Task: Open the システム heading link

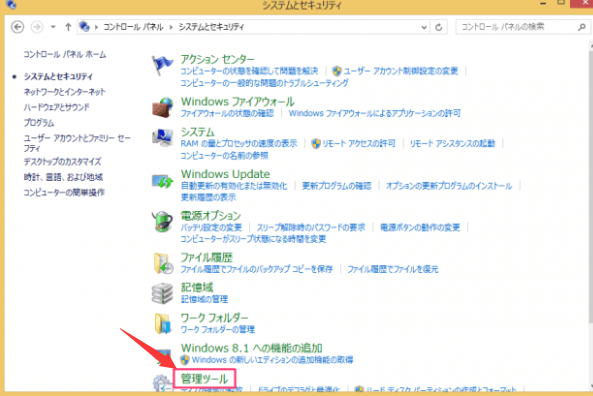Action: click(x=197, y=132)
